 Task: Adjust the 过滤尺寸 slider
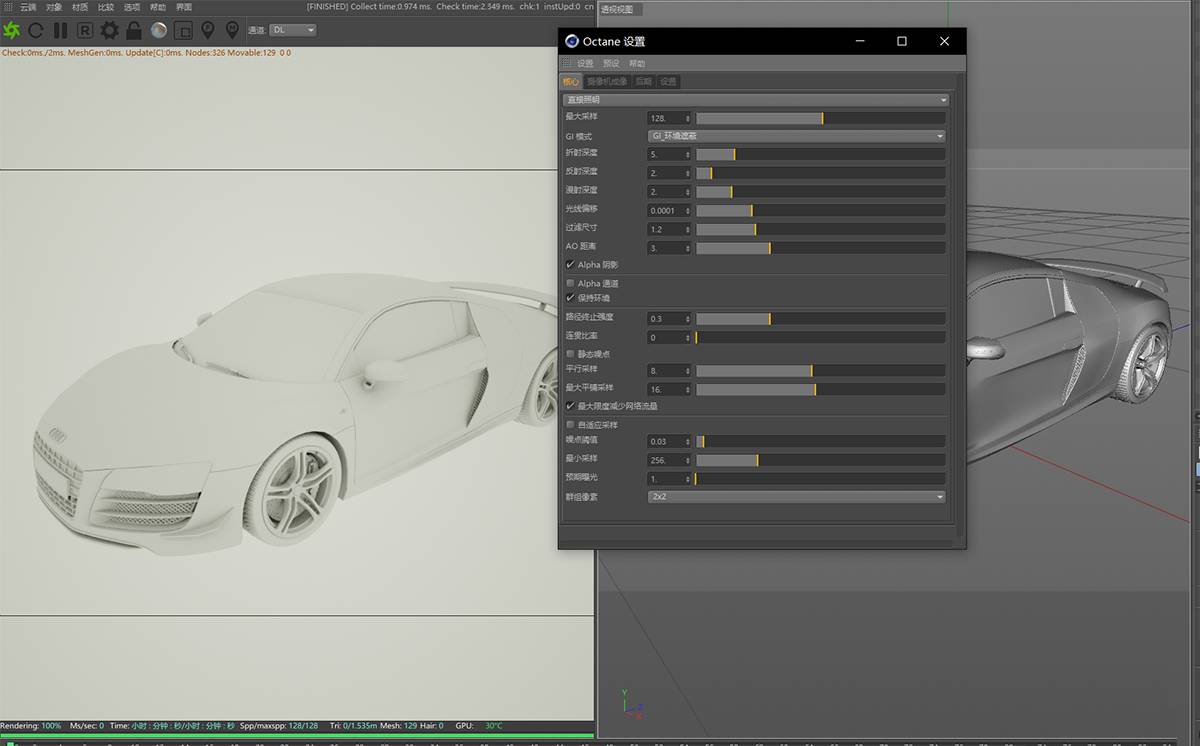tap(821, 229)
